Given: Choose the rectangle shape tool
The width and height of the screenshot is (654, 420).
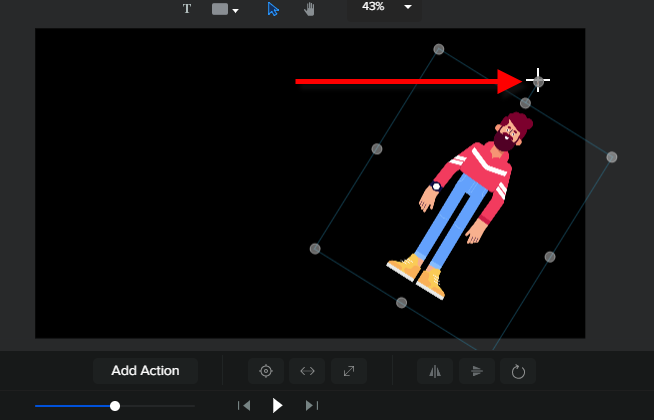Looking at the screenshot, I should [220, 9].
